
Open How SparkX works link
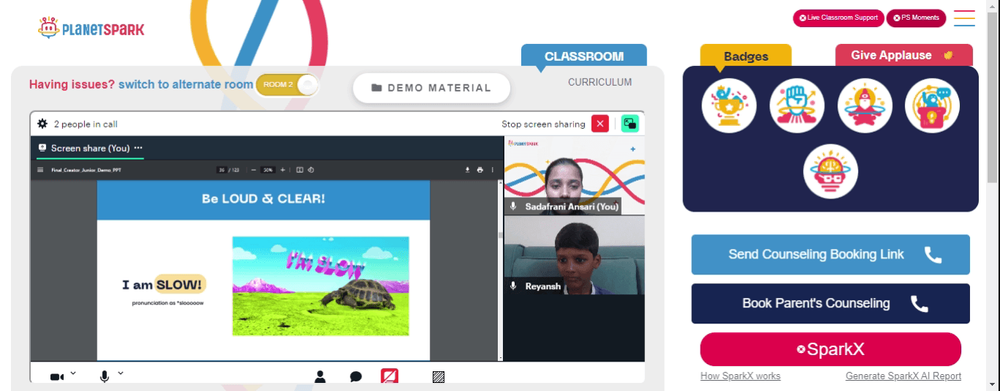point(740,376)
